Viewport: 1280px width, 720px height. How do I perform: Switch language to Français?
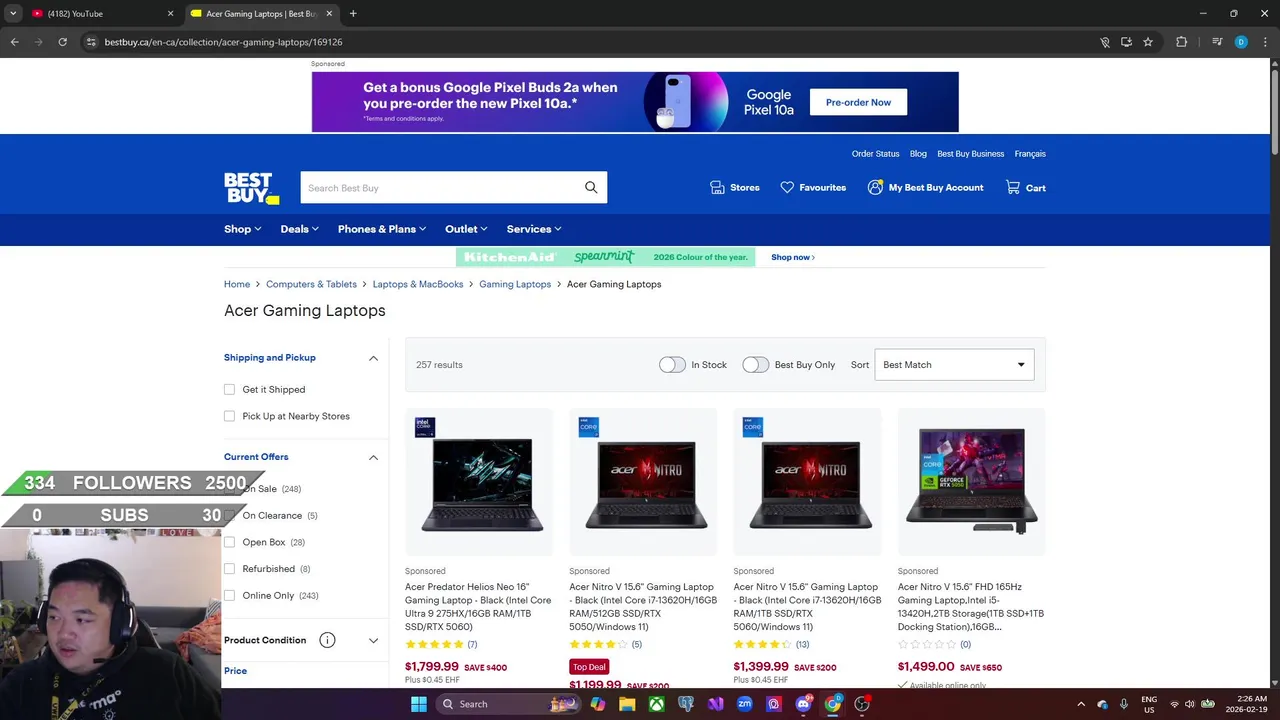point(1030,154)
